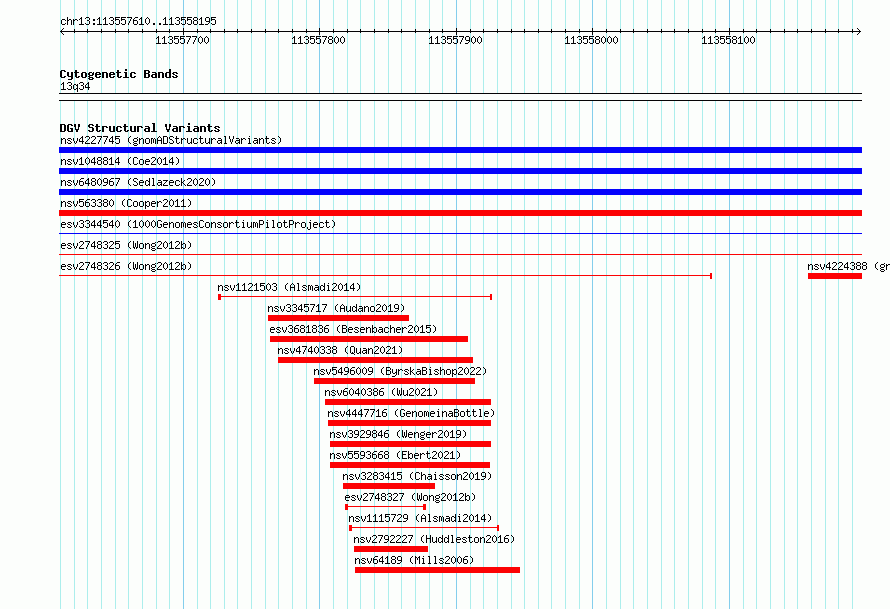The width and height of the screenshot is (890, 609).
Task: Select nsv6040386 Wu2021 label
Action: 381,392
